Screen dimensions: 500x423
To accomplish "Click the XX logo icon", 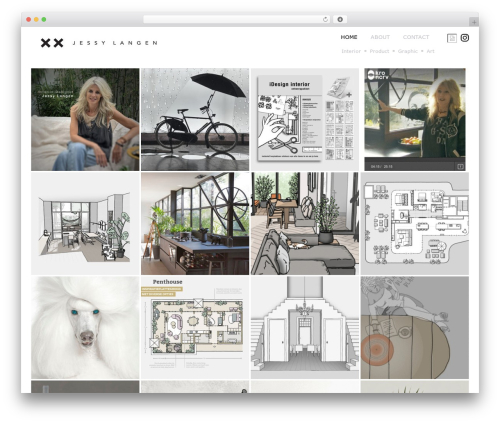I will coord(52,43).
